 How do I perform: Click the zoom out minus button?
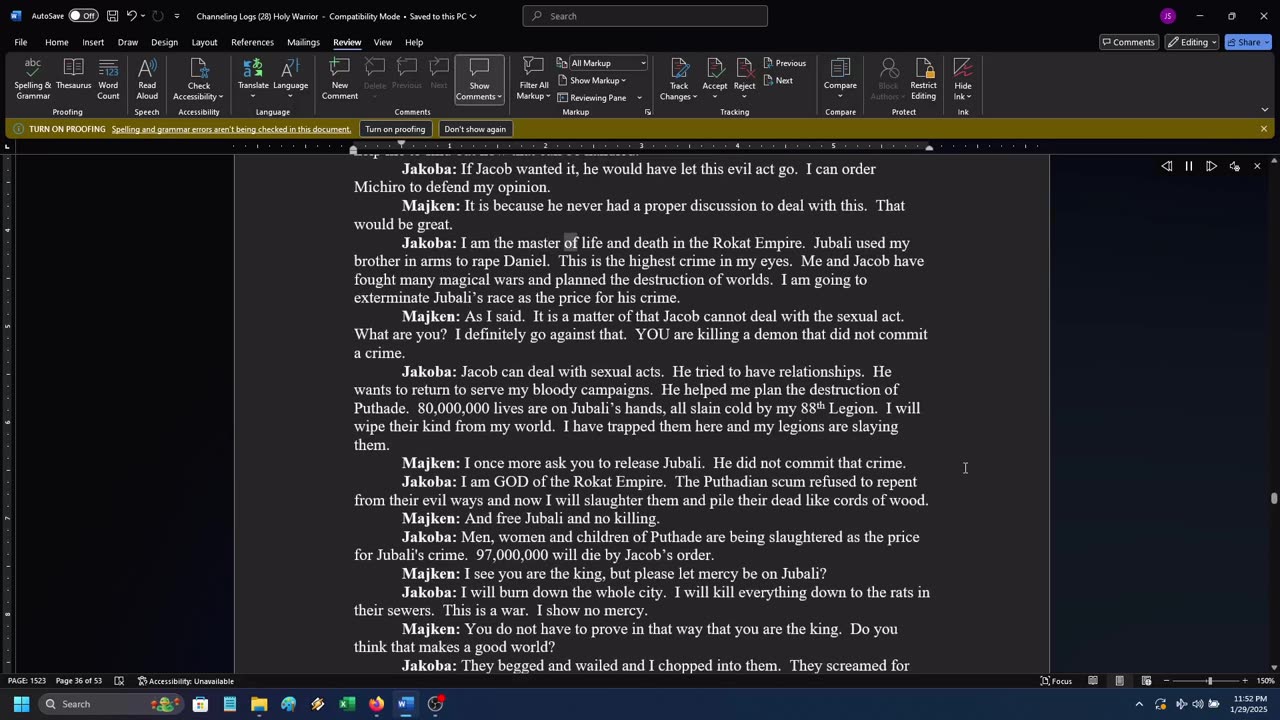point(1167,681)
